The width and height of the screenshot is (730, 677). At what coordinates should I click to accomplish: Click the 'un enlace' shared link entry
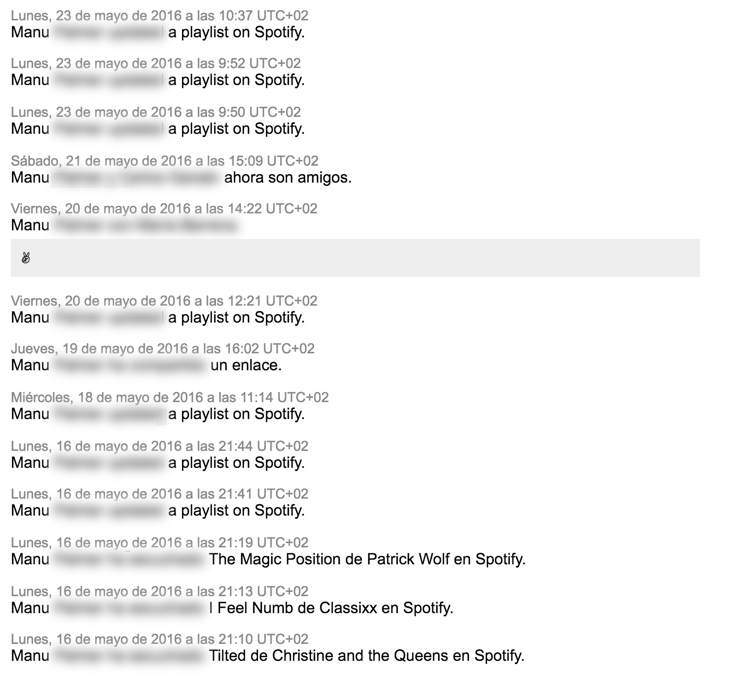coord(146,365)
